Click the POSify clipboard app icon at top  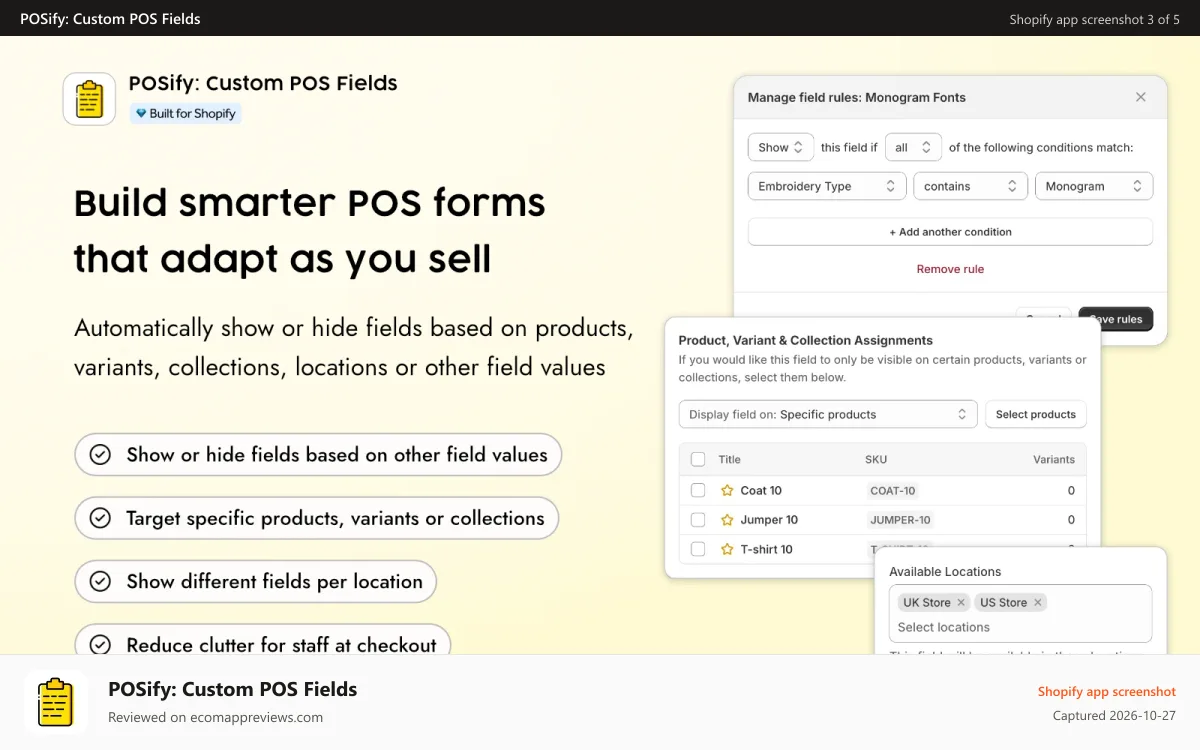click(x=89, y=99)
